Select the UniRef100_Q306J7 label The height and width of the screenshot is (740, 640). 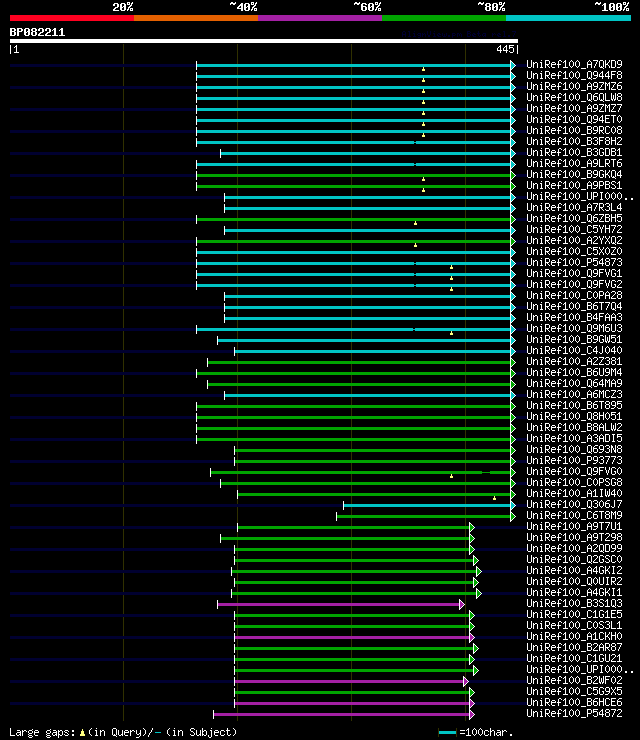tap(574, 505)
